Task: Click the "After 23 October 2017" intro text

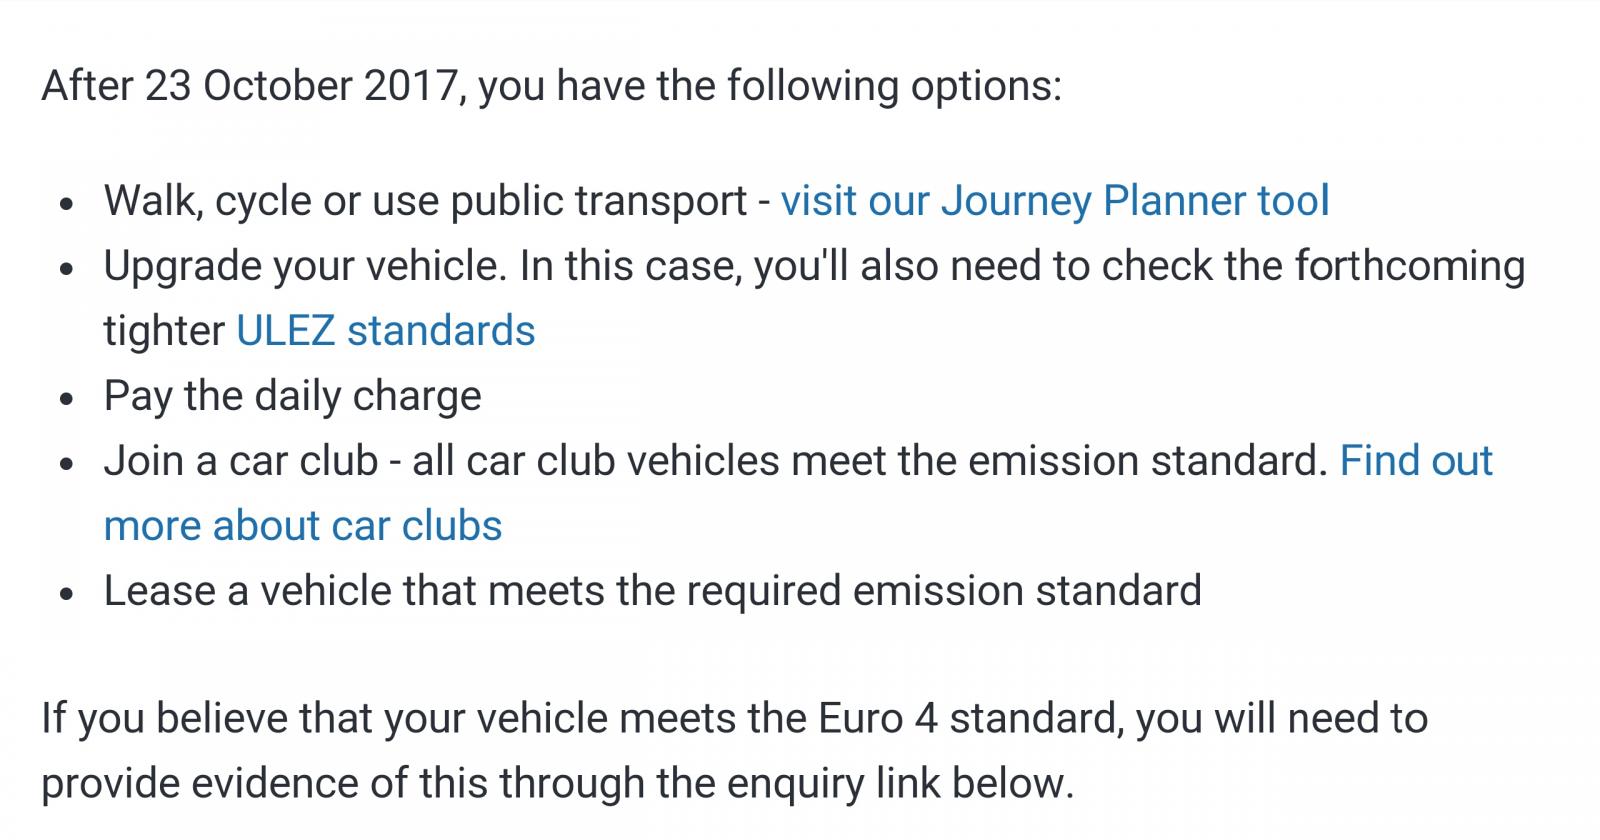Action: [251, 86]
